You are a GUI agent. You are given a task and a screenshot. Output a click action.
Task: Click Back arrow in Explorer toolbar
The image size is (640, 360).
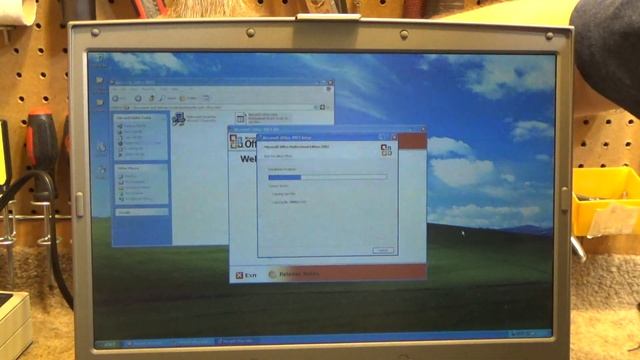[x=115, y=98]
